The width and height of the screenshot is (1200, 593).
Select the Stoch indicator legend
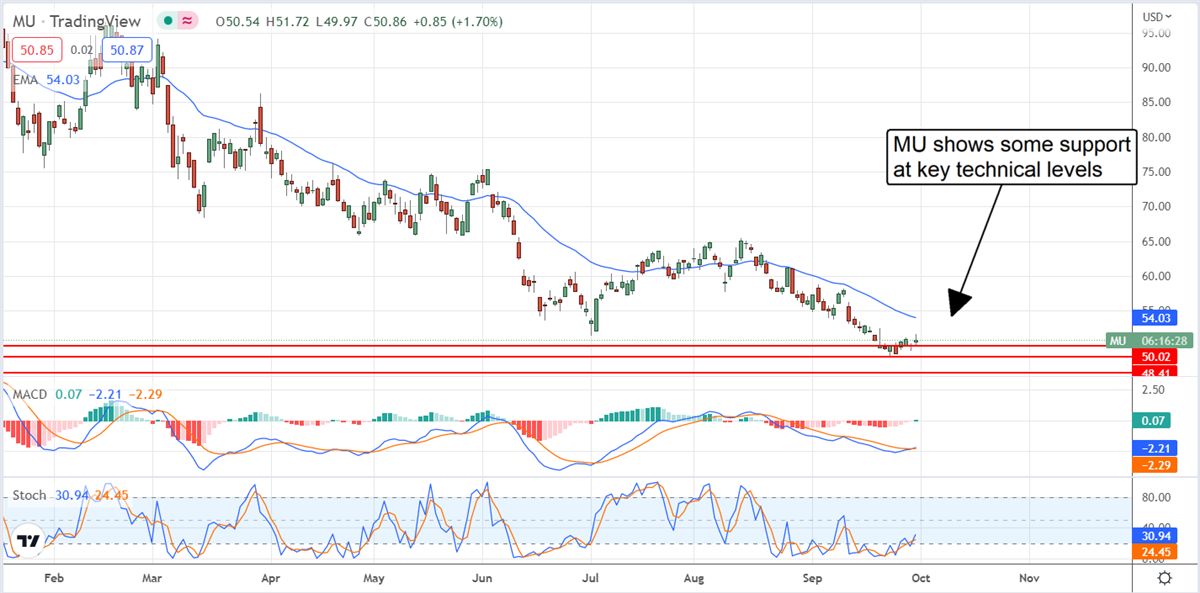pyautogui.click(x=28, y=495)
